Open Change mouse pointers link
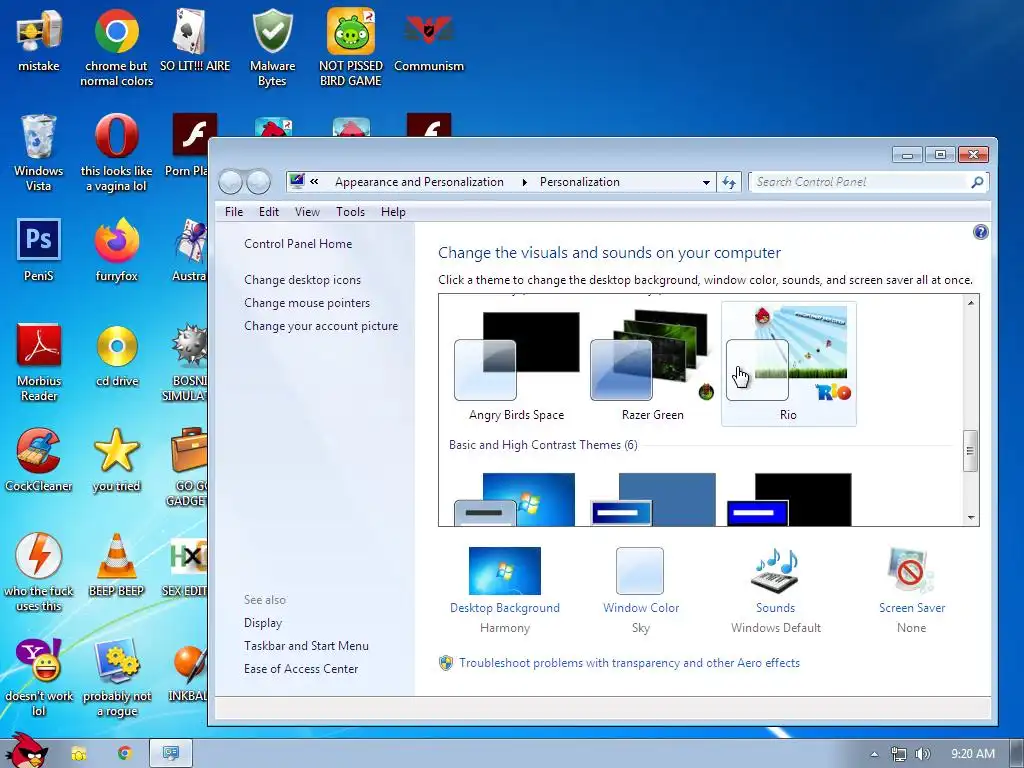The height and width of the screenshot is (768, 1024). point(307,303)
